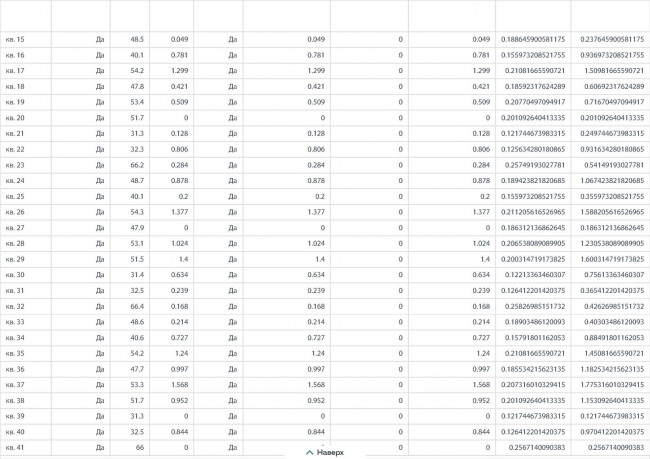Select the row label кв. 35
The width and height of the screenshot is (650, 459).
15,353
